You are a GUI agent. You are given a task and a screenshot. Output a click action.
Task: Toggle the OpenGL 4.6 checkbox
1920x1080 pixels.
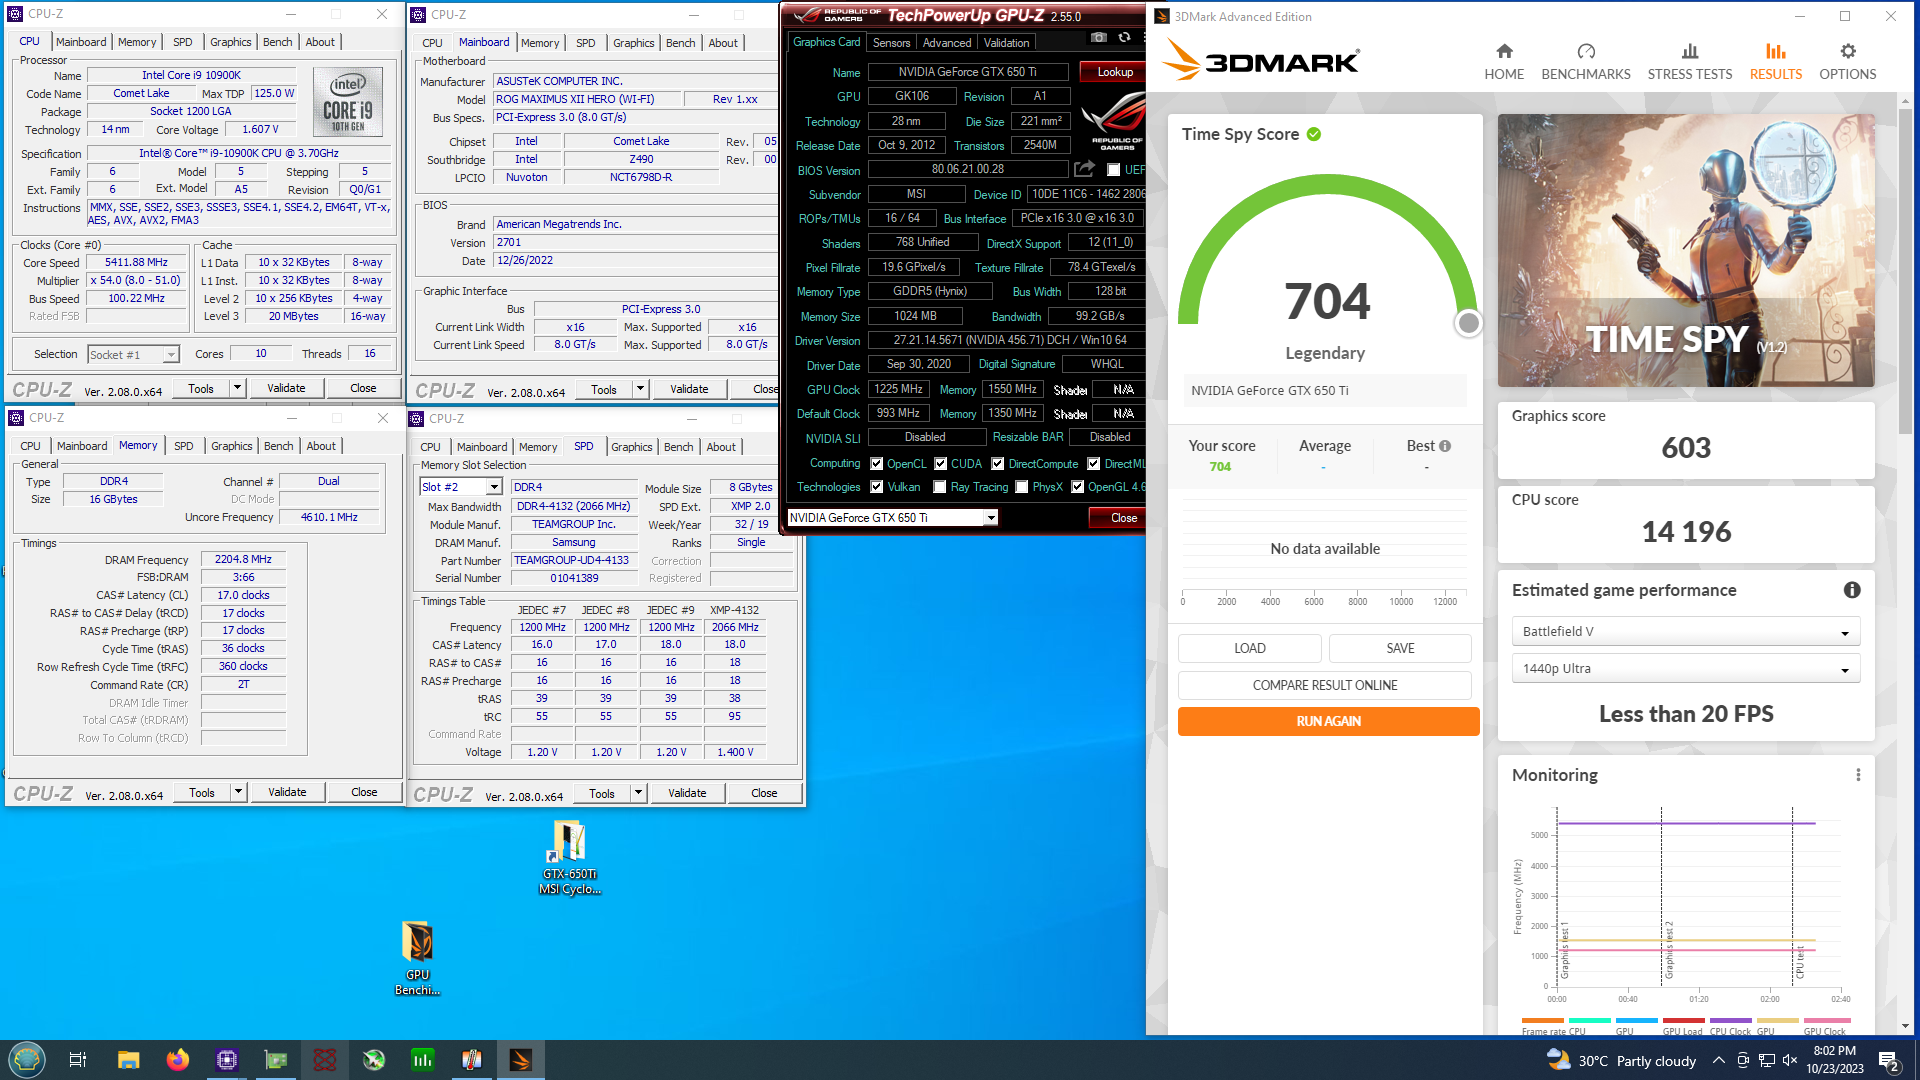pyautogui.click(x=1078, y=487)
